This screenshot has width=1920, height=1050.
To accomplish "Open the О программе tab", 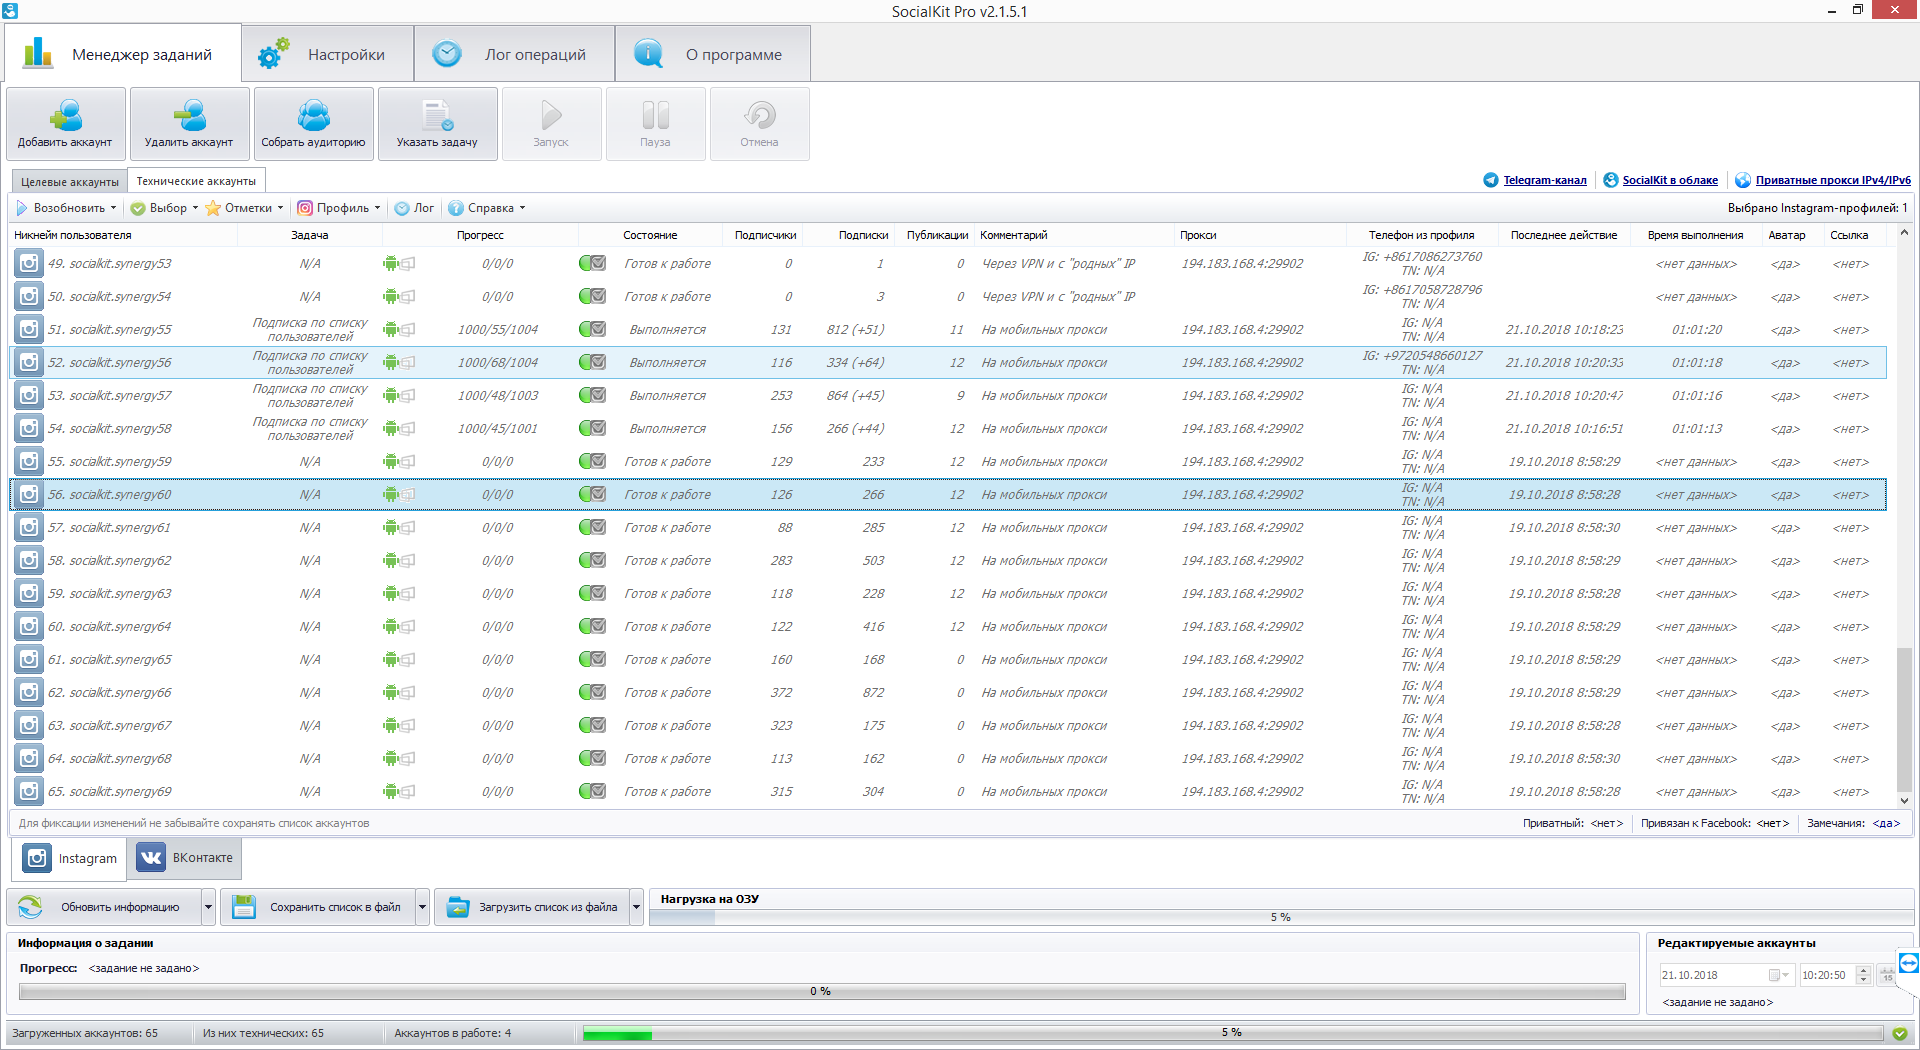I will coord(712,54).
